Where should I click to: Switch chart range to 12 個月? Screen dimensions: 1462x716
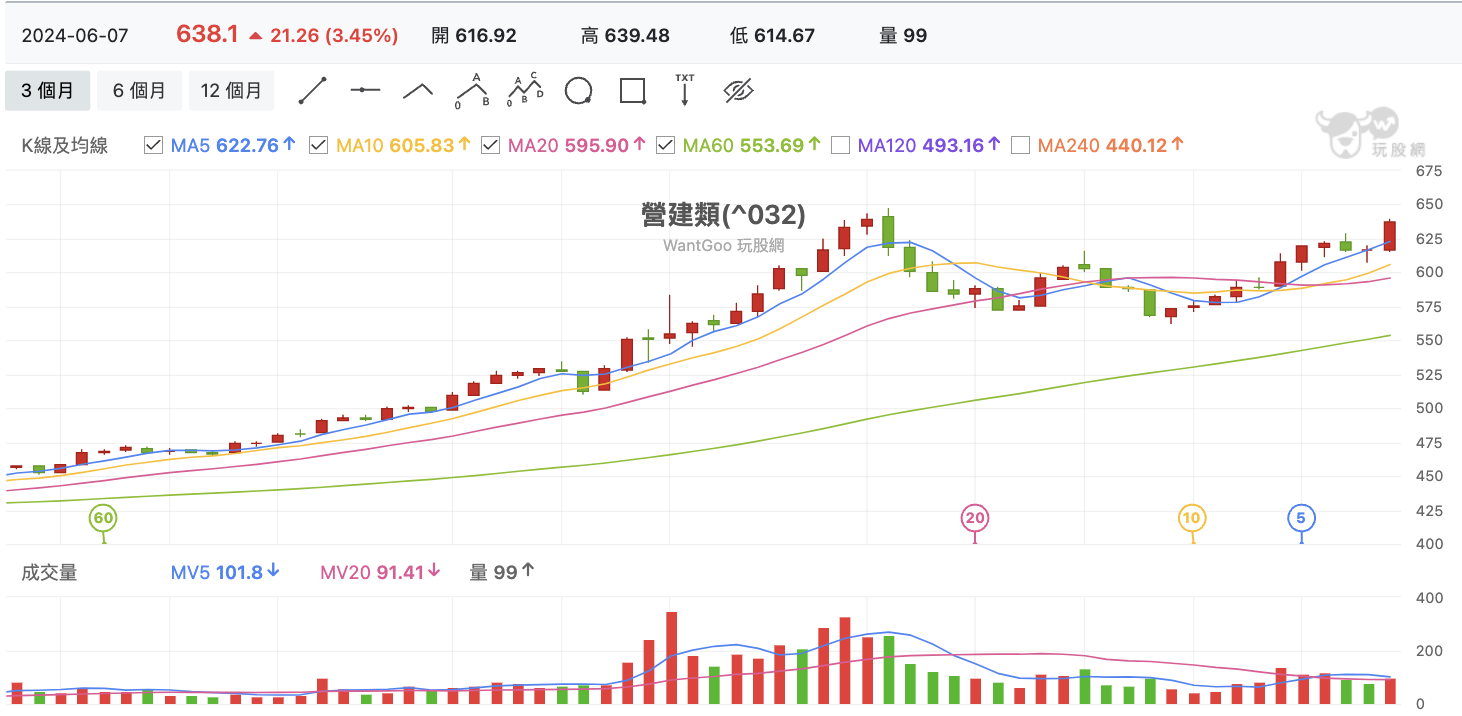tap(231, 91)
